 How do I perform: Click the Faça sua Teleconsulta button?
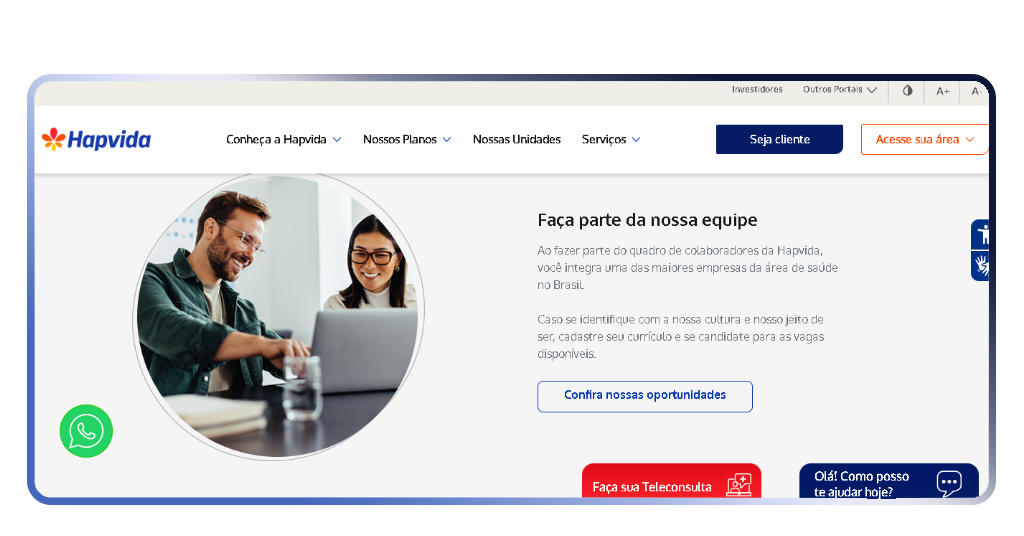click(x=671, y=481)
